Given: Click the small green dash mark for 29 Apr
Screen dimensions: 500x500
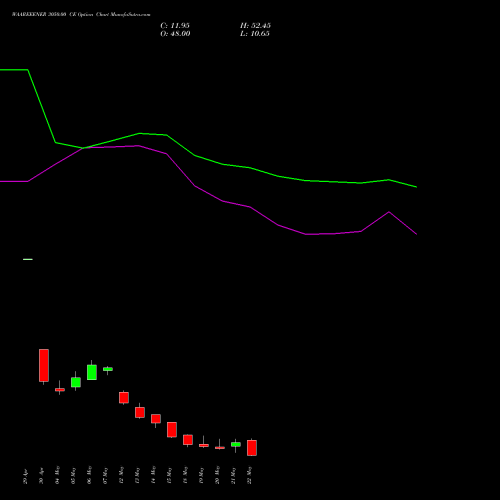Looking at the screenshot, I should tap(28, 259).
